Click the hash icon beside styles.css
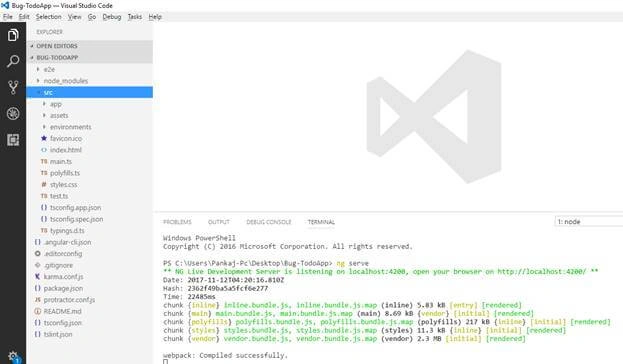Image resolution: width=623 pixels, height=364 pixels. tap(44, 184)
